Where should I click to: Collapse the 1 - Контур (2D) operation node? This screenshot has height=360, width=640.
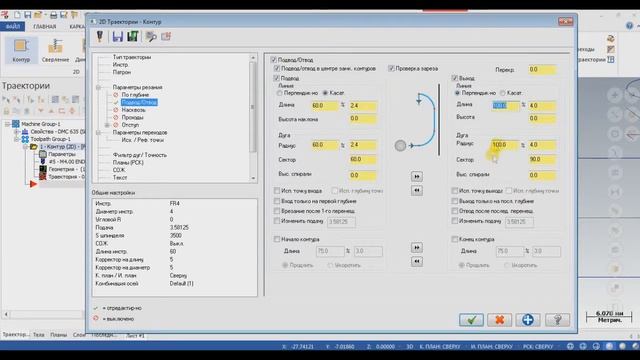[x=25, y=147]
